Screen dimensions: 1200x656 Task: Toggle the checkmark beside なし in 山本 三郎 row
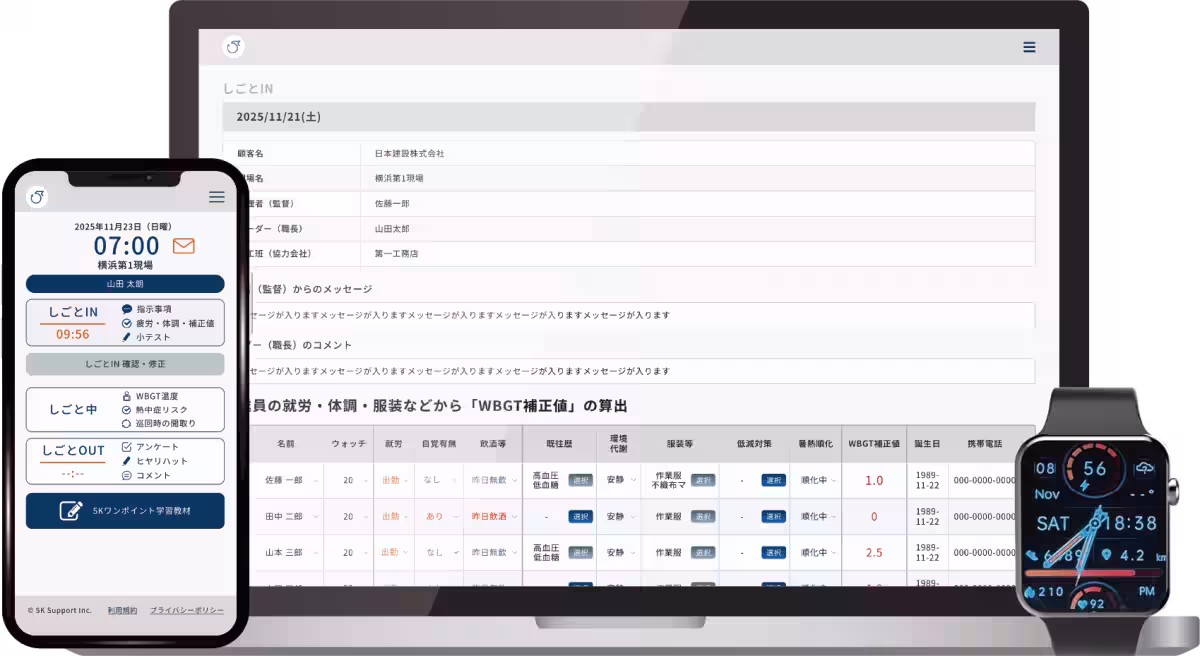456,550
